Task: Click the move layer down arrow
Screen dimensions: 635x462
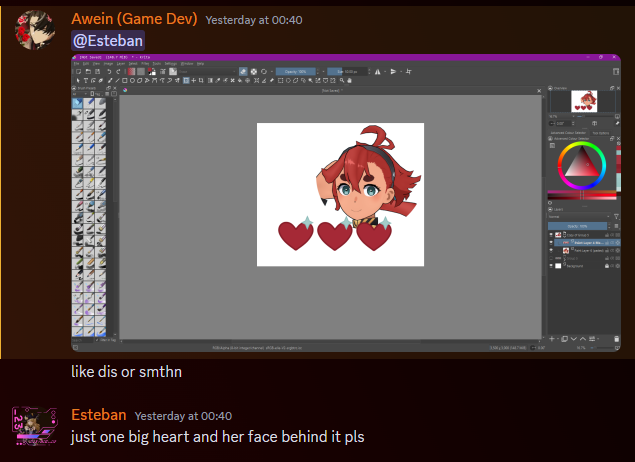Action: click(x=573, y=339)
